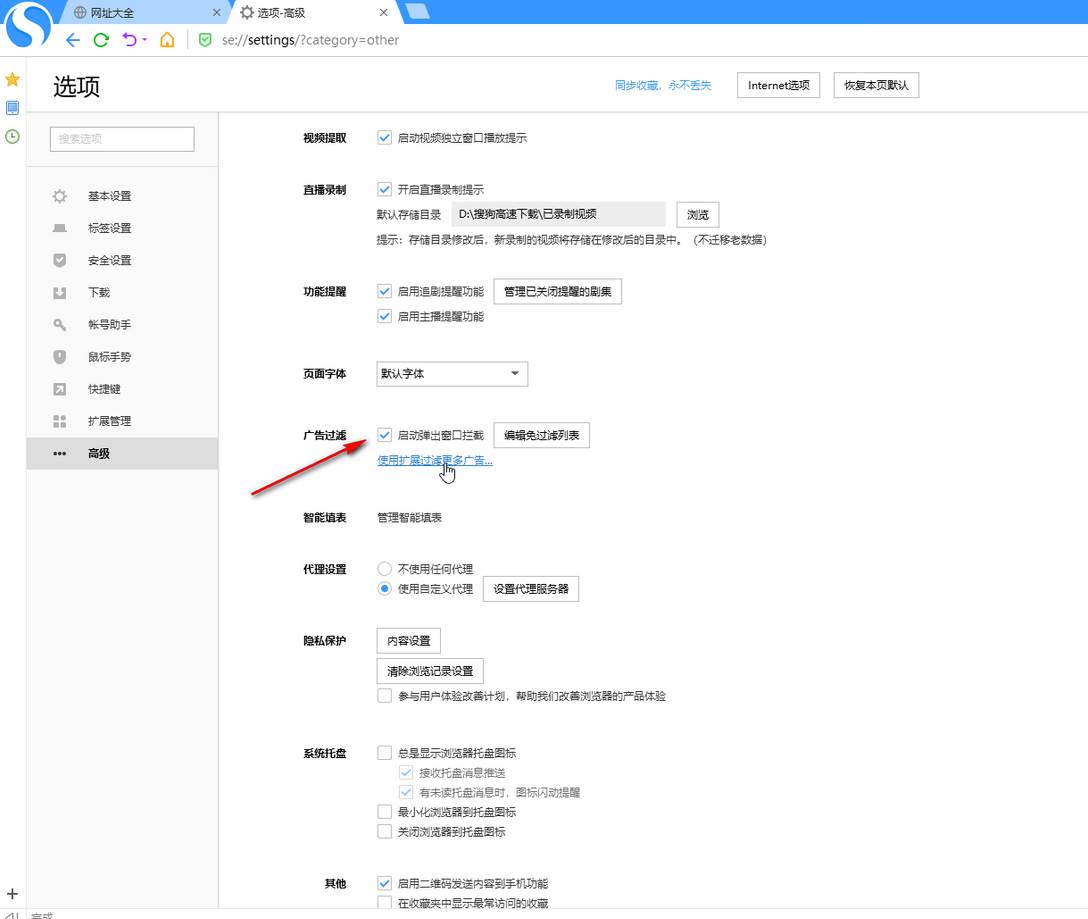Click the plus icon at sidebar bottom
This screenshot has width=1088, height=919.
pyautogui.click(x=12, y=894)
